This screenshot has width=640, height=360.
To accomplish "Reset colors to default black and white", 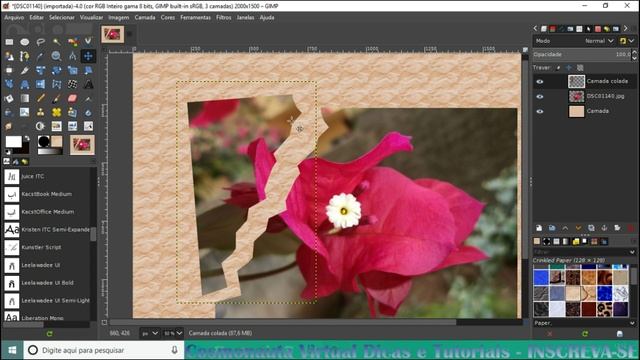I will [x=7, y=152].
